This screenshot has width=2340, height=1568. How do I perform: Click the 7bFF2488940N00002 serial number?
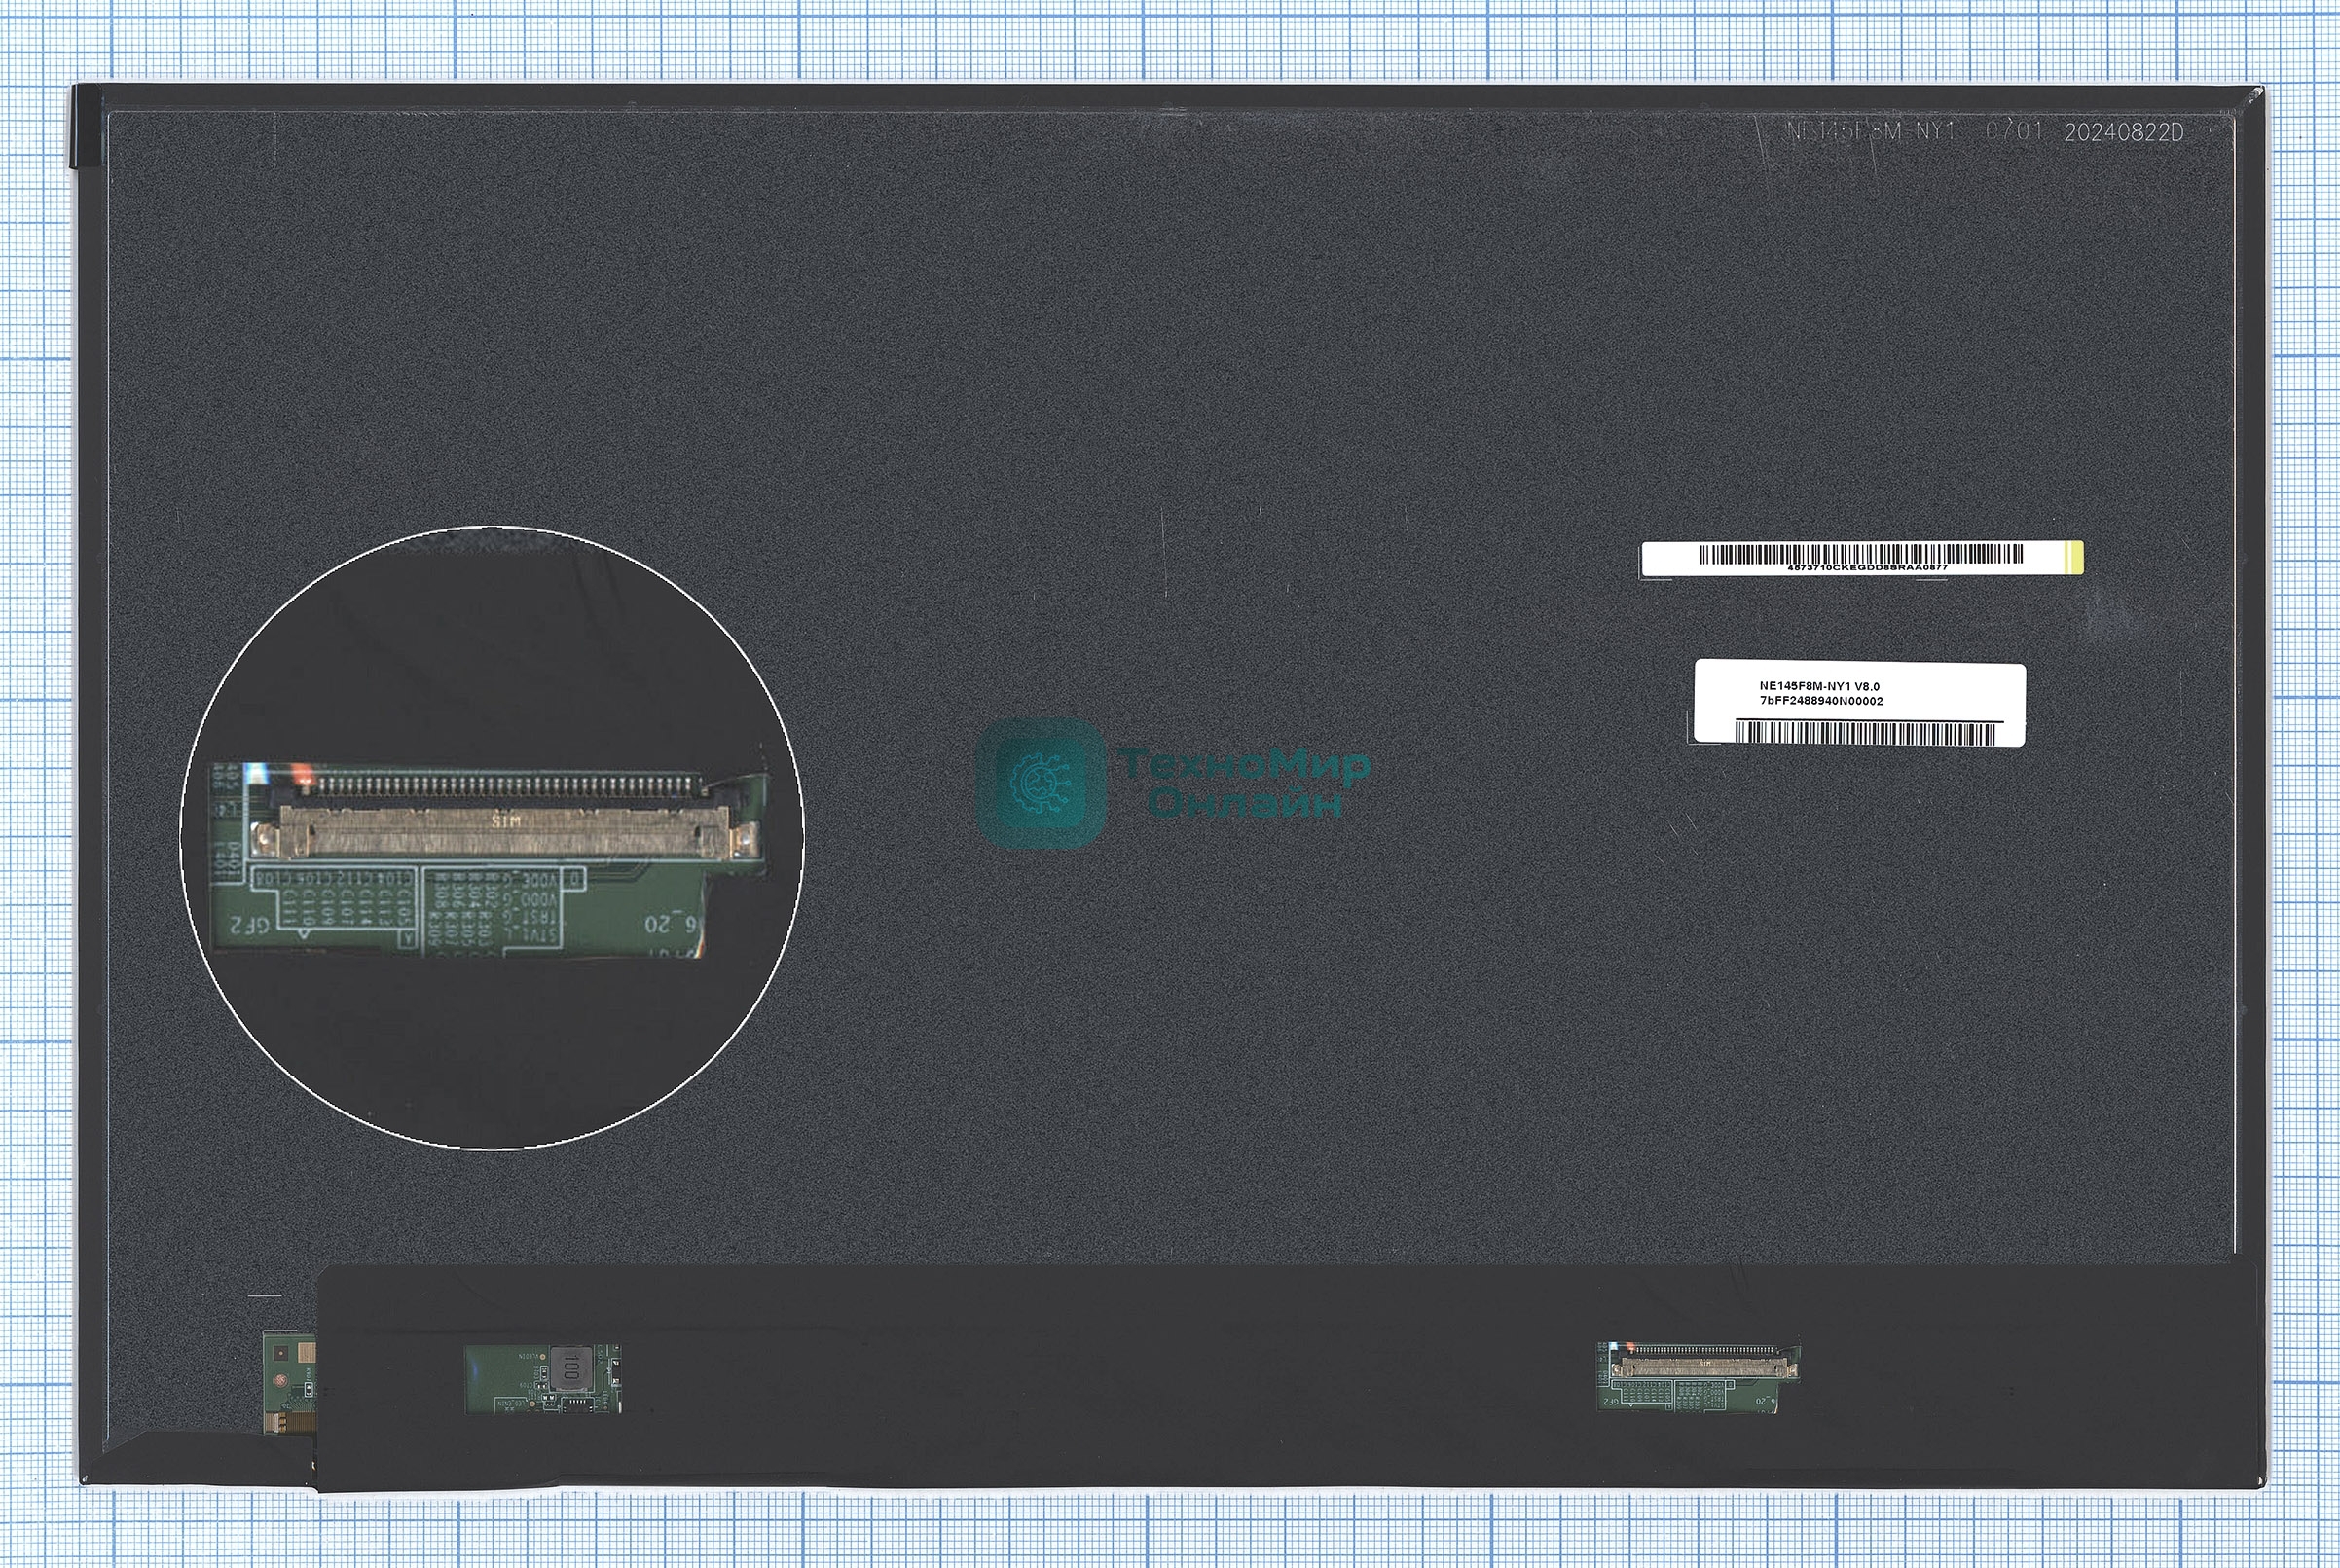(x=1821, y=700)
